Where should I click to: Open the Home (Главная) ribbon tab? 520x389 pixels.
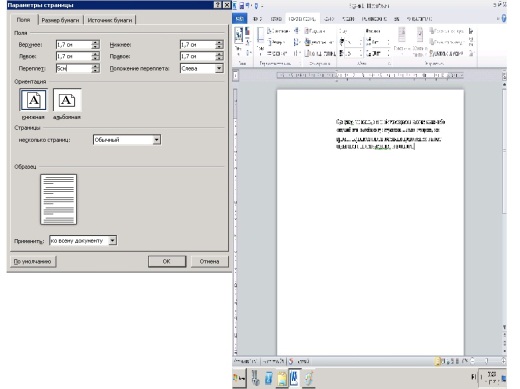click(x=257, y=19)
